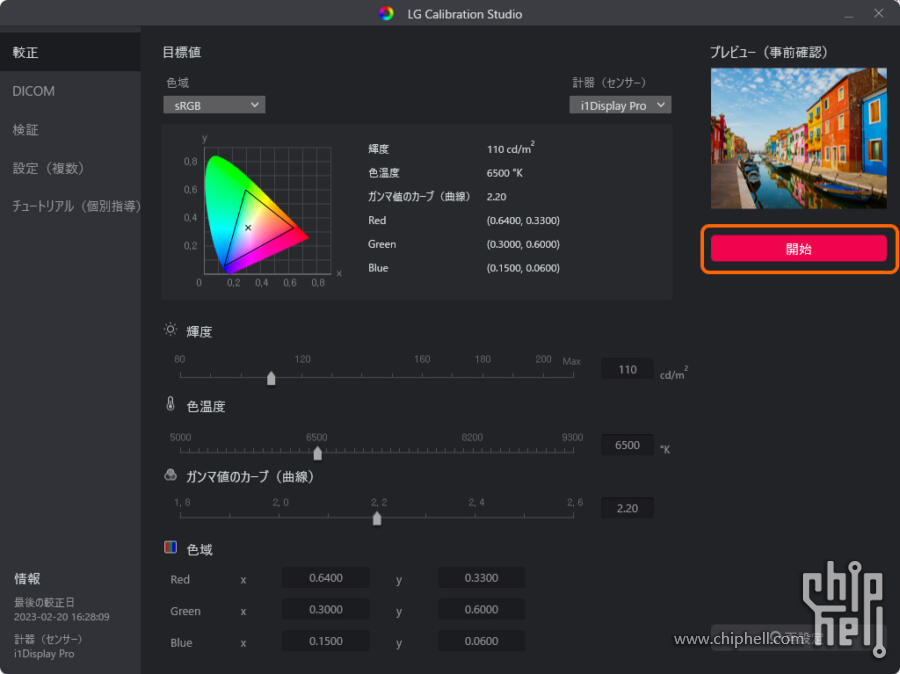The width and height of the screenshot is (900, 674).
Task: Click the 輝度 brightness slider handle
Action: (x=271, y=378)
